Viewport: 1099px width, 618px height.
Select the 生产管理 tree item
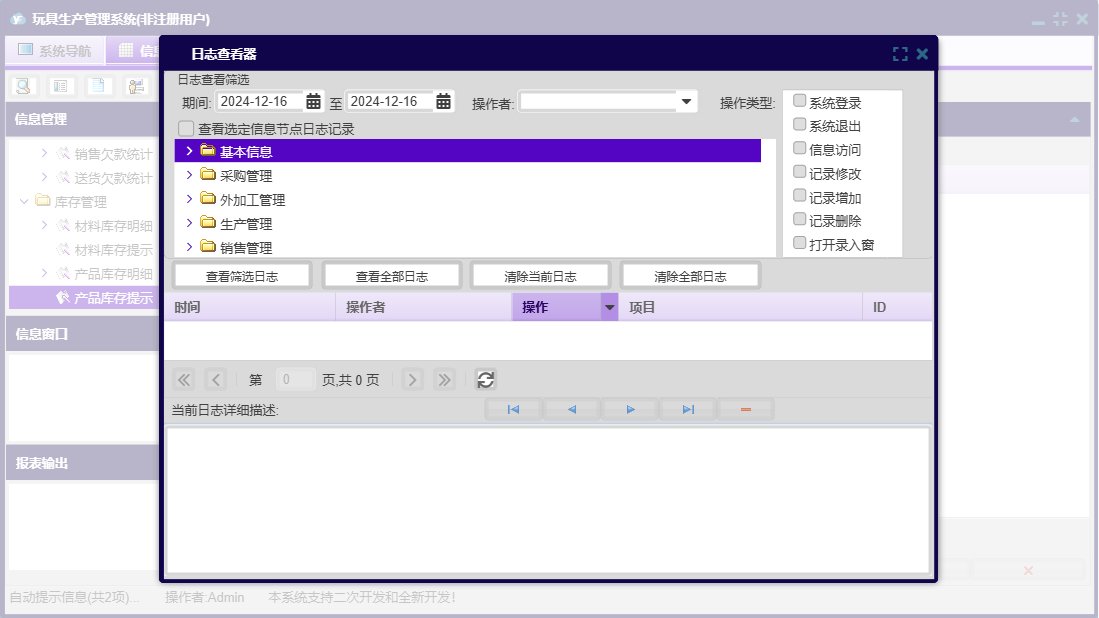click(246, 224)
